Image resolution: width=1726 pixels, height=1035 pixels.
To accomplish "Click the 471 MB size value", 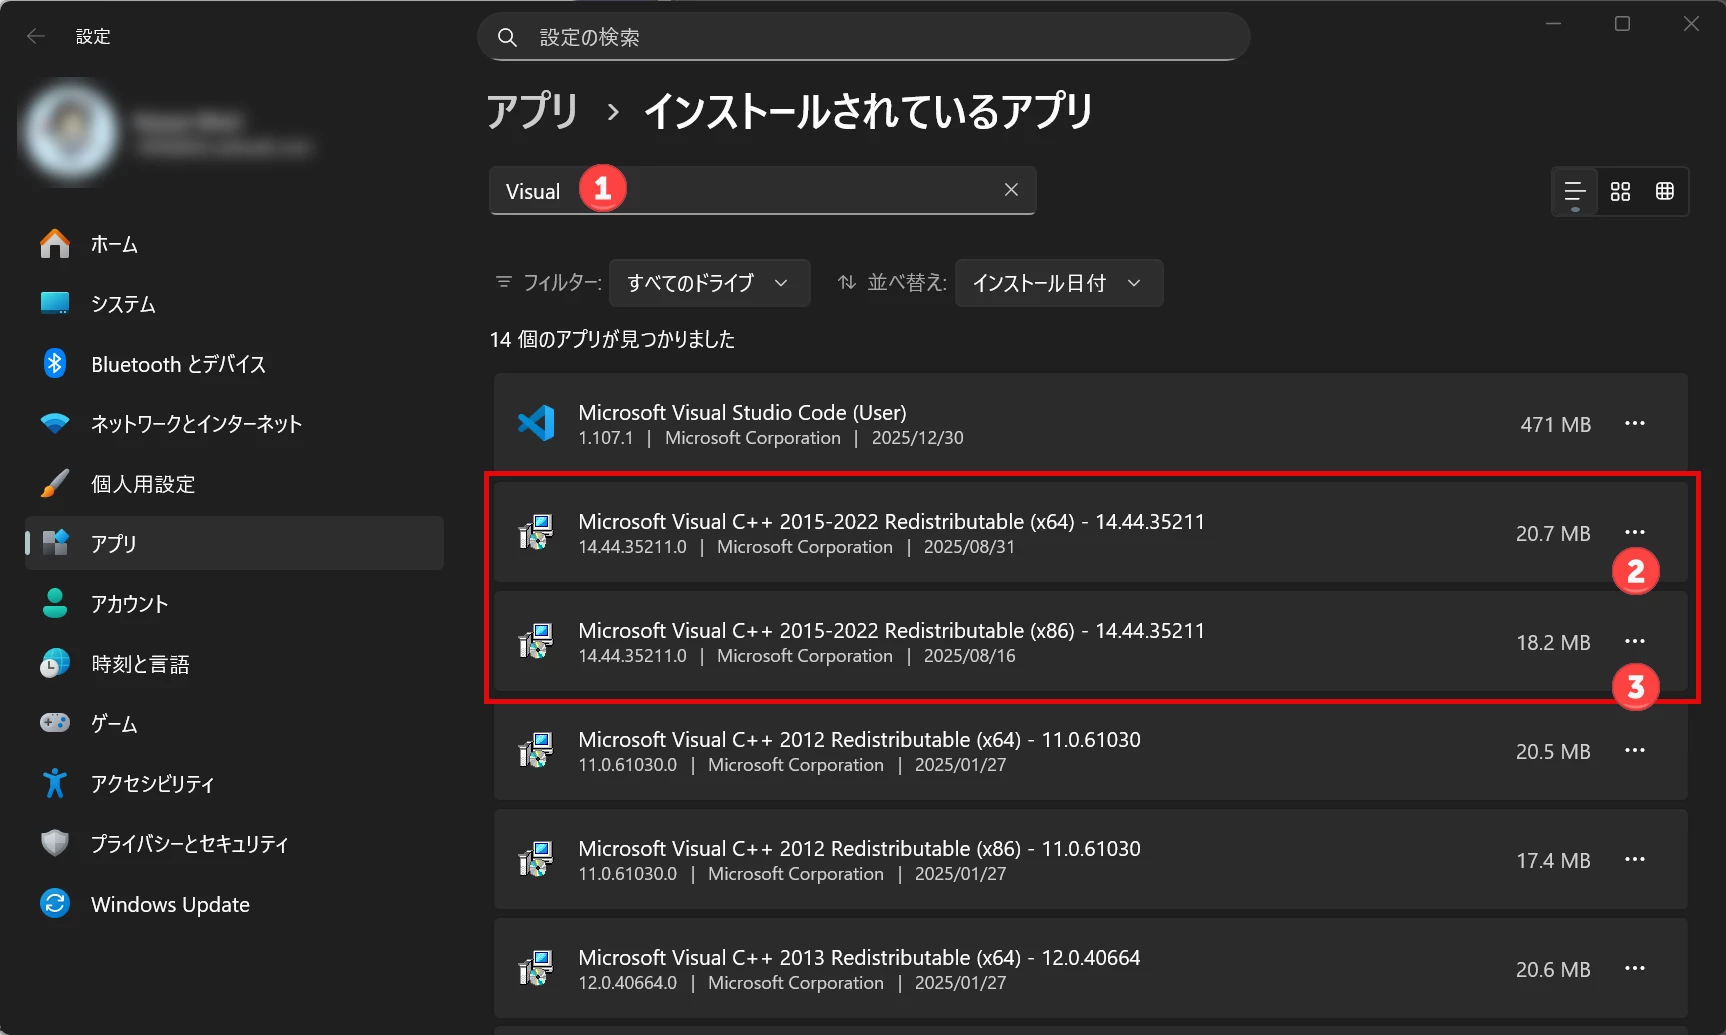I will [1555, 424].
